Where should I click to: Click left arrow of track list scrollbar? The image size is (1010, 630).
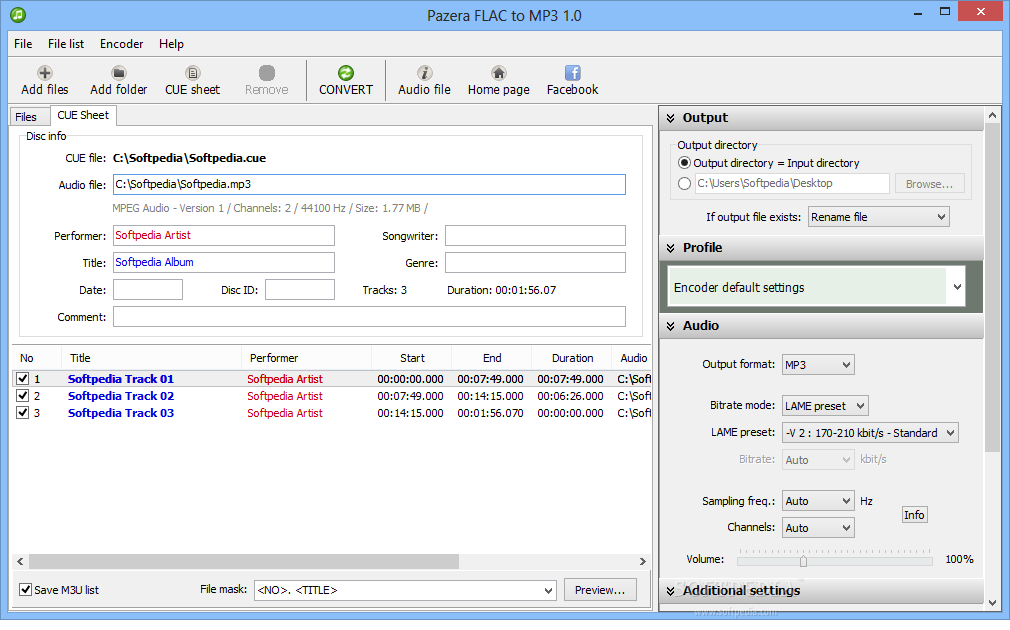[x=20, y=562]
